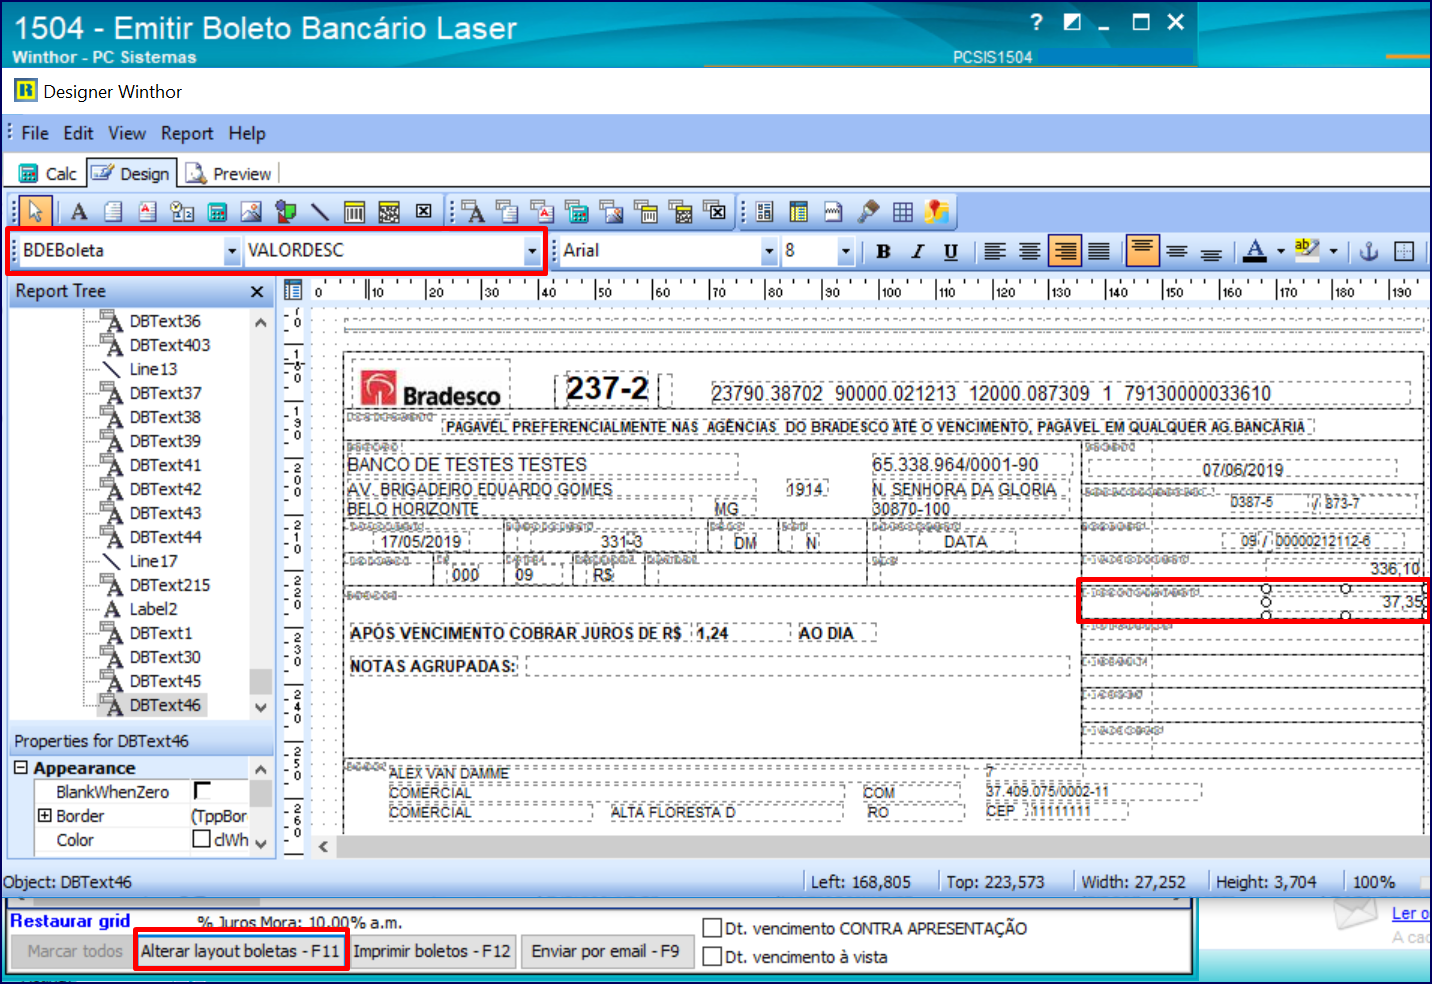Select the DBCalc component tool
The image size is (1432, 984).
(x=577, y=211)
